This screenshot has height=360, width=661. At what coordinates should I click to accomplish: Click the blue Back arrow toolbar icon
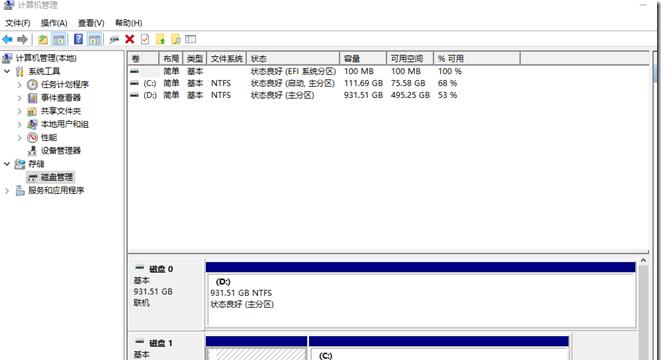8,39
